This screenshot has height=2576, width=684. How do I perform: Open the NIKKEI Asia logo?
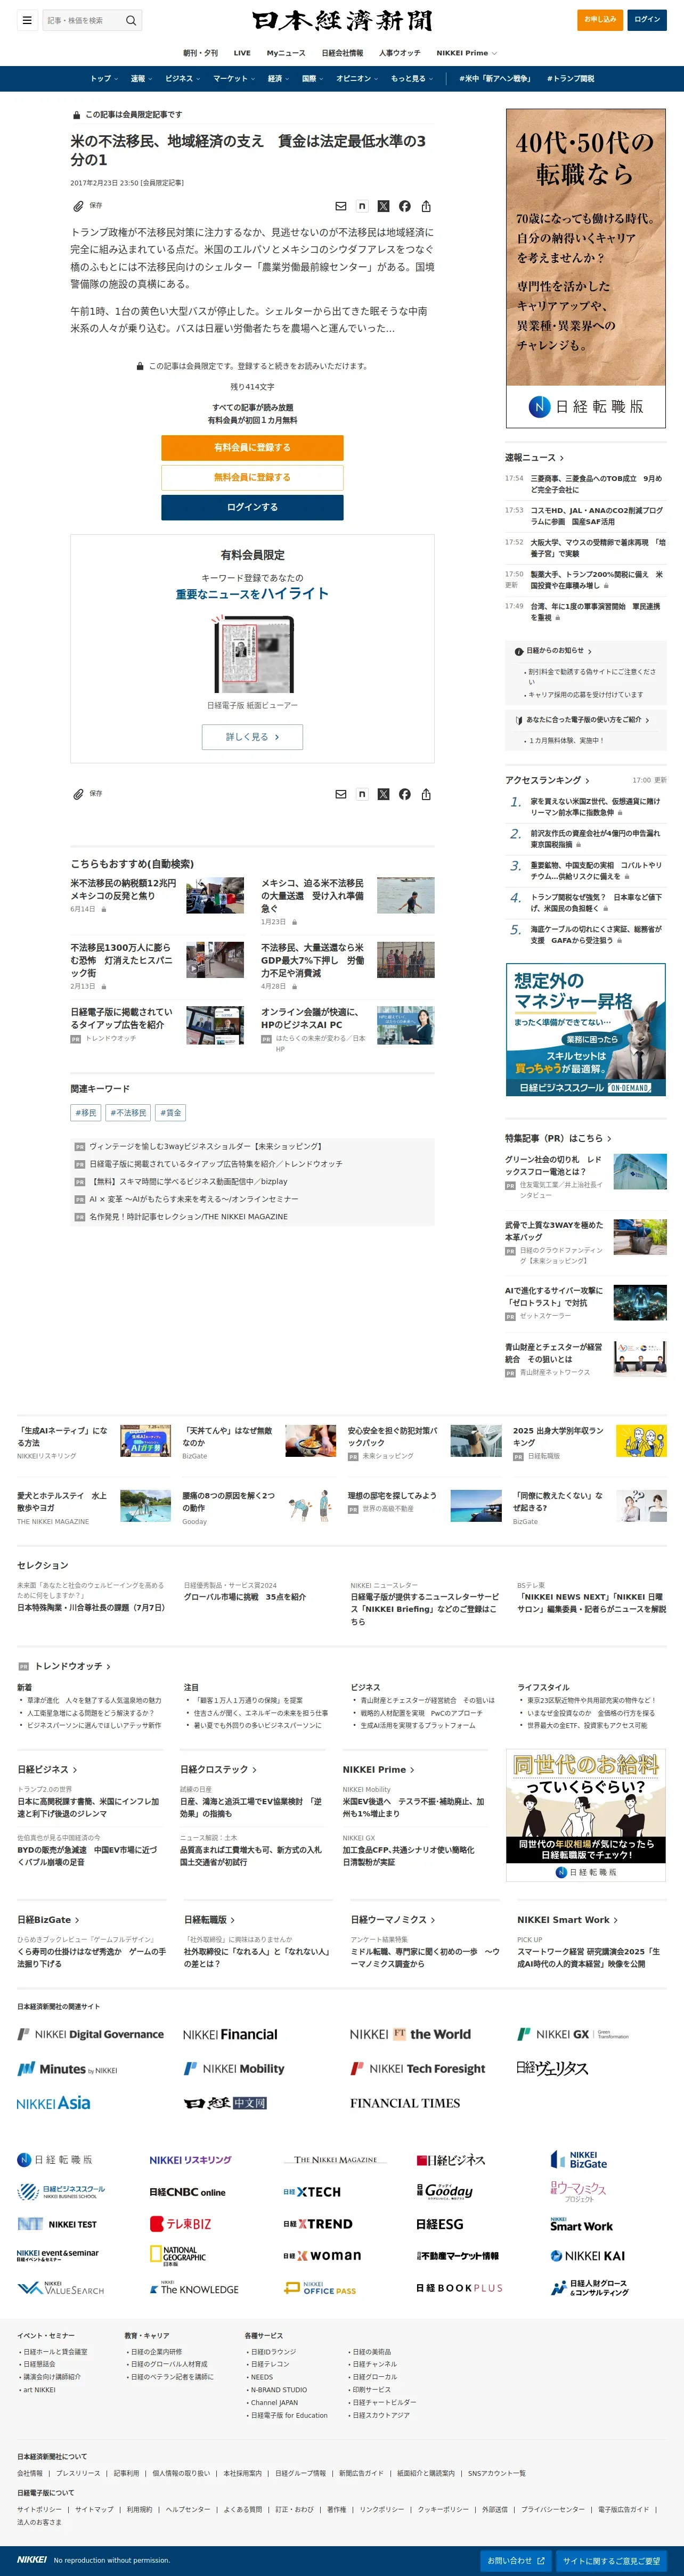tap(54, 2103)
